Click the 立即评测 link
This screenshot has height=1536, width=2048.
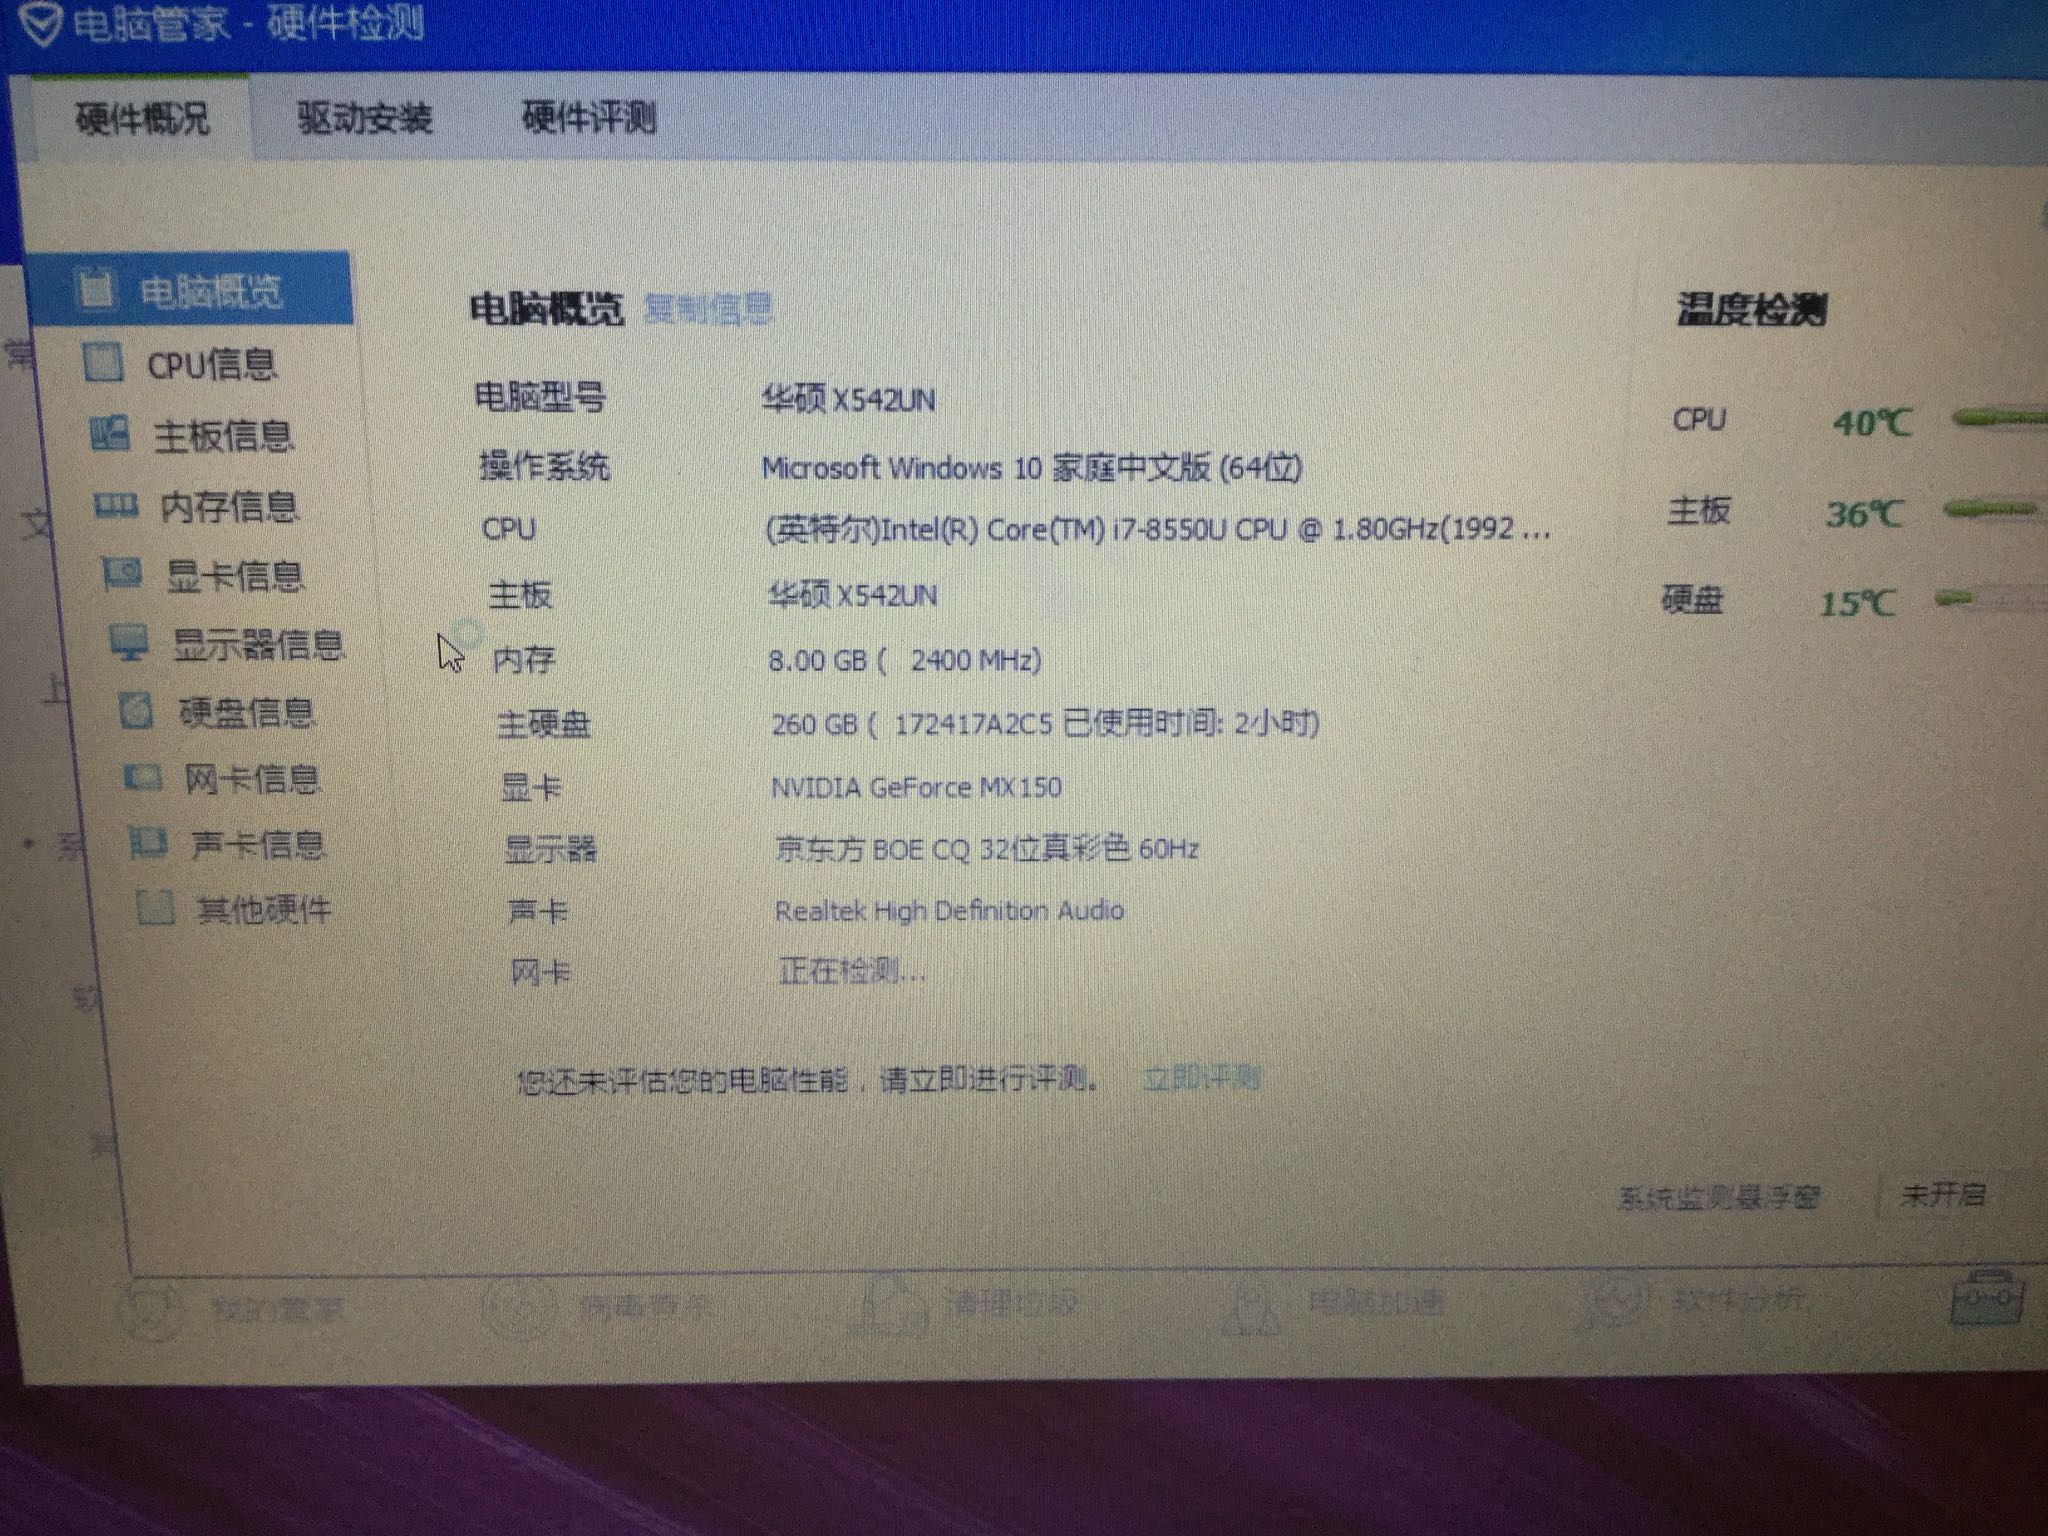(1201, 1078)
